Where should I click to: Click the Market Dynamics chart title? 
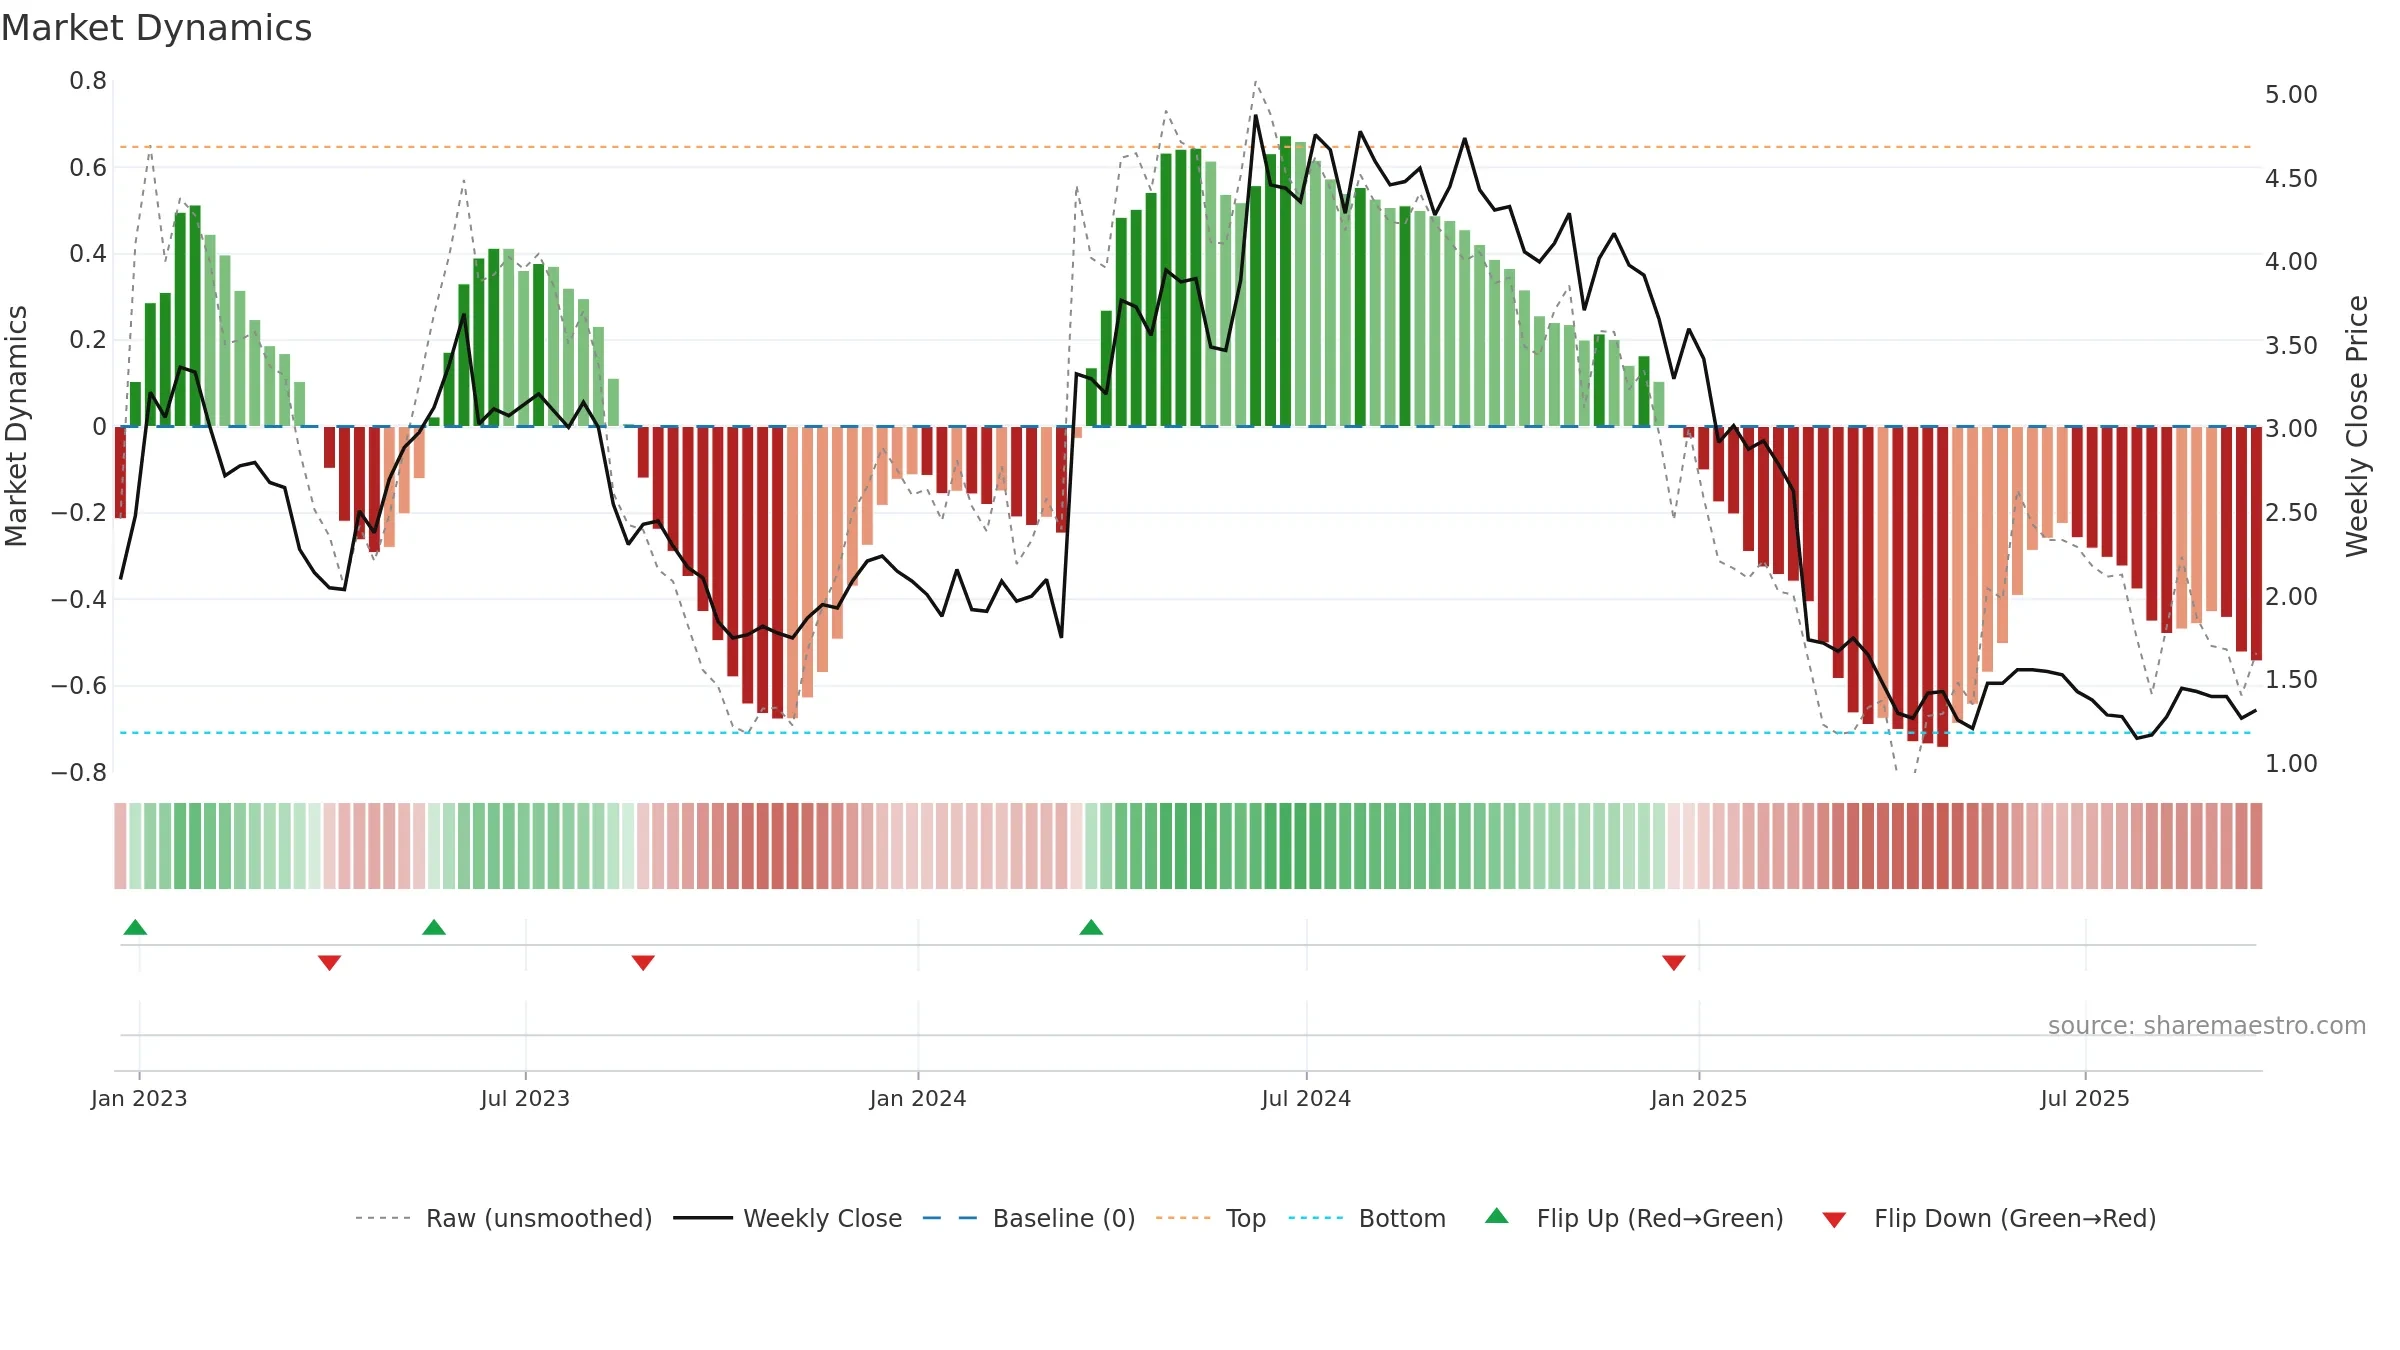(156, 28)
